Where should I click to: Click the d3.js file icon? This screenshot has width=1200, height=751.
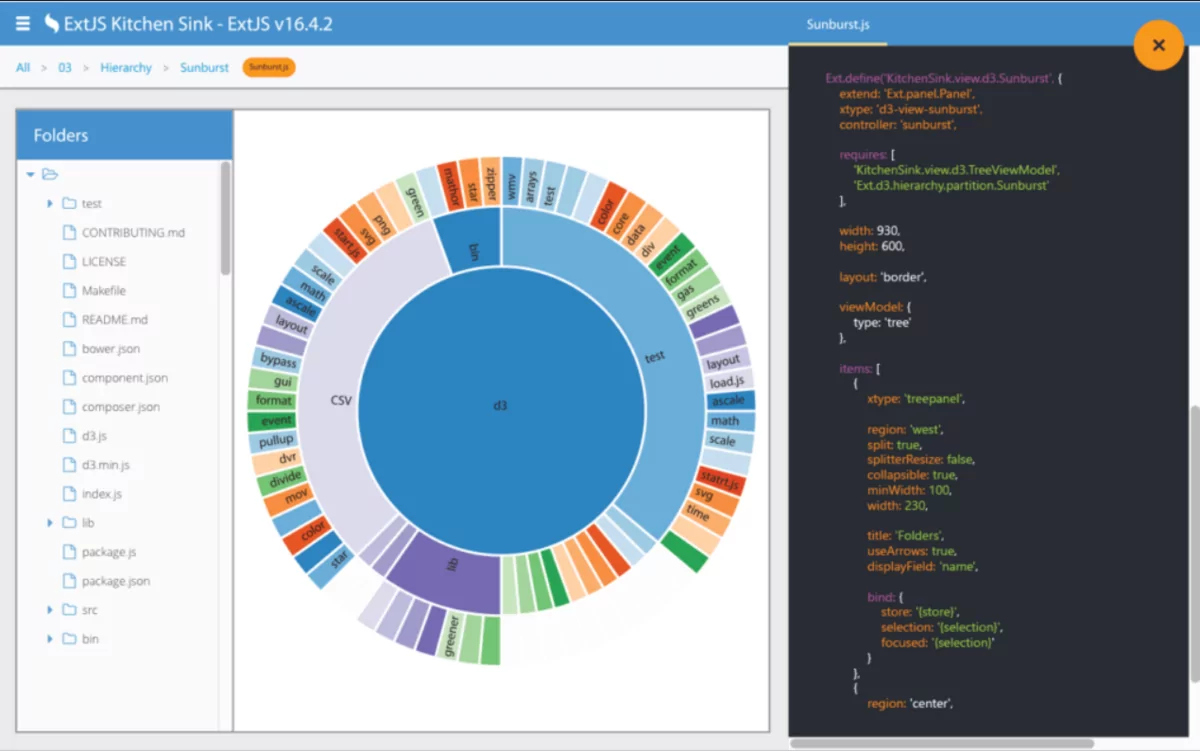[69, 435]
